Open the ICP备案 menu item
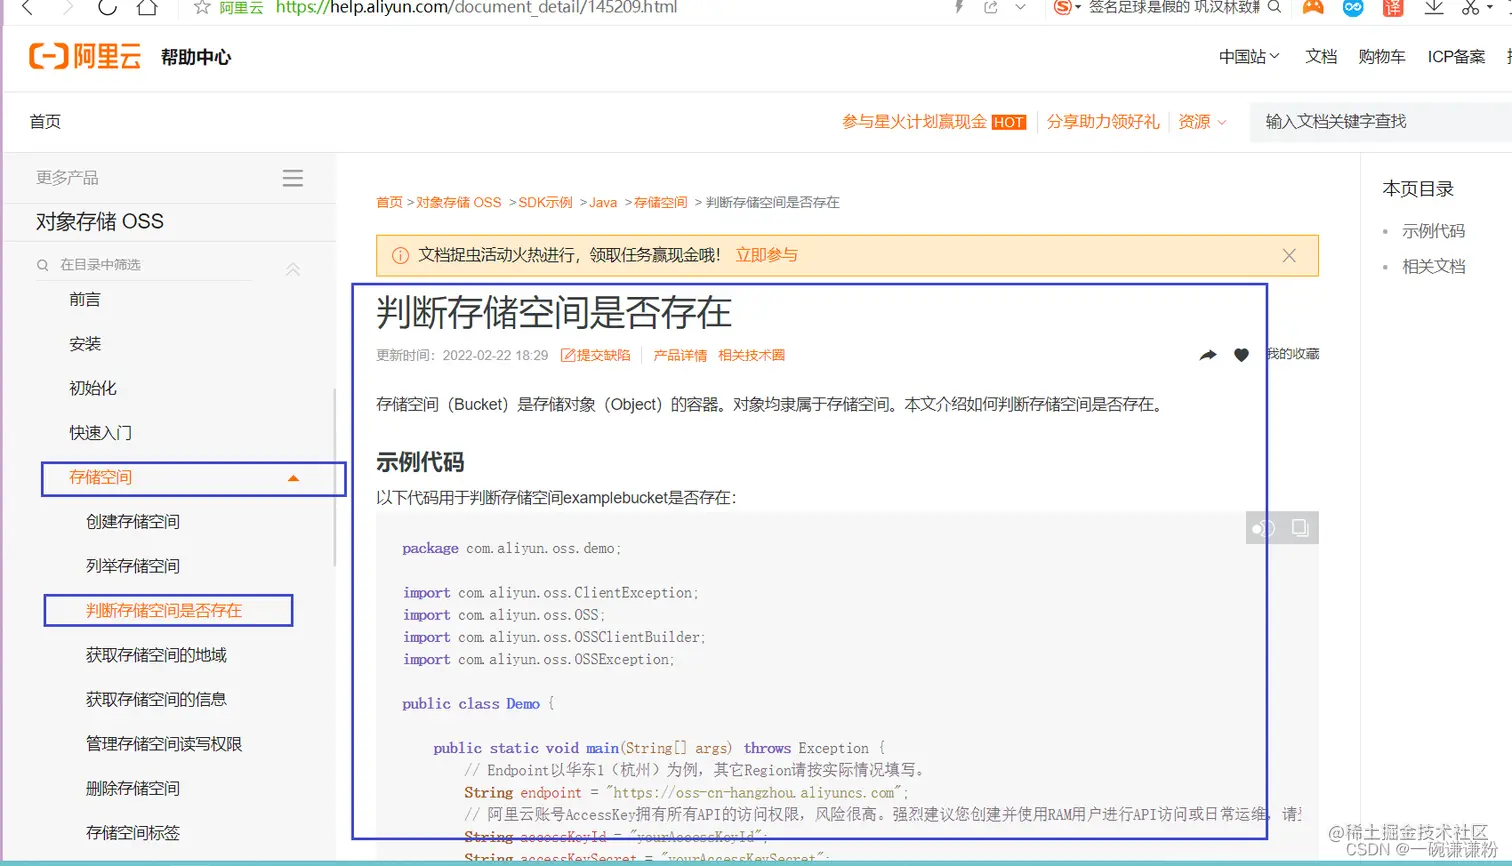1512x866 pixels. coord(1456,57)
